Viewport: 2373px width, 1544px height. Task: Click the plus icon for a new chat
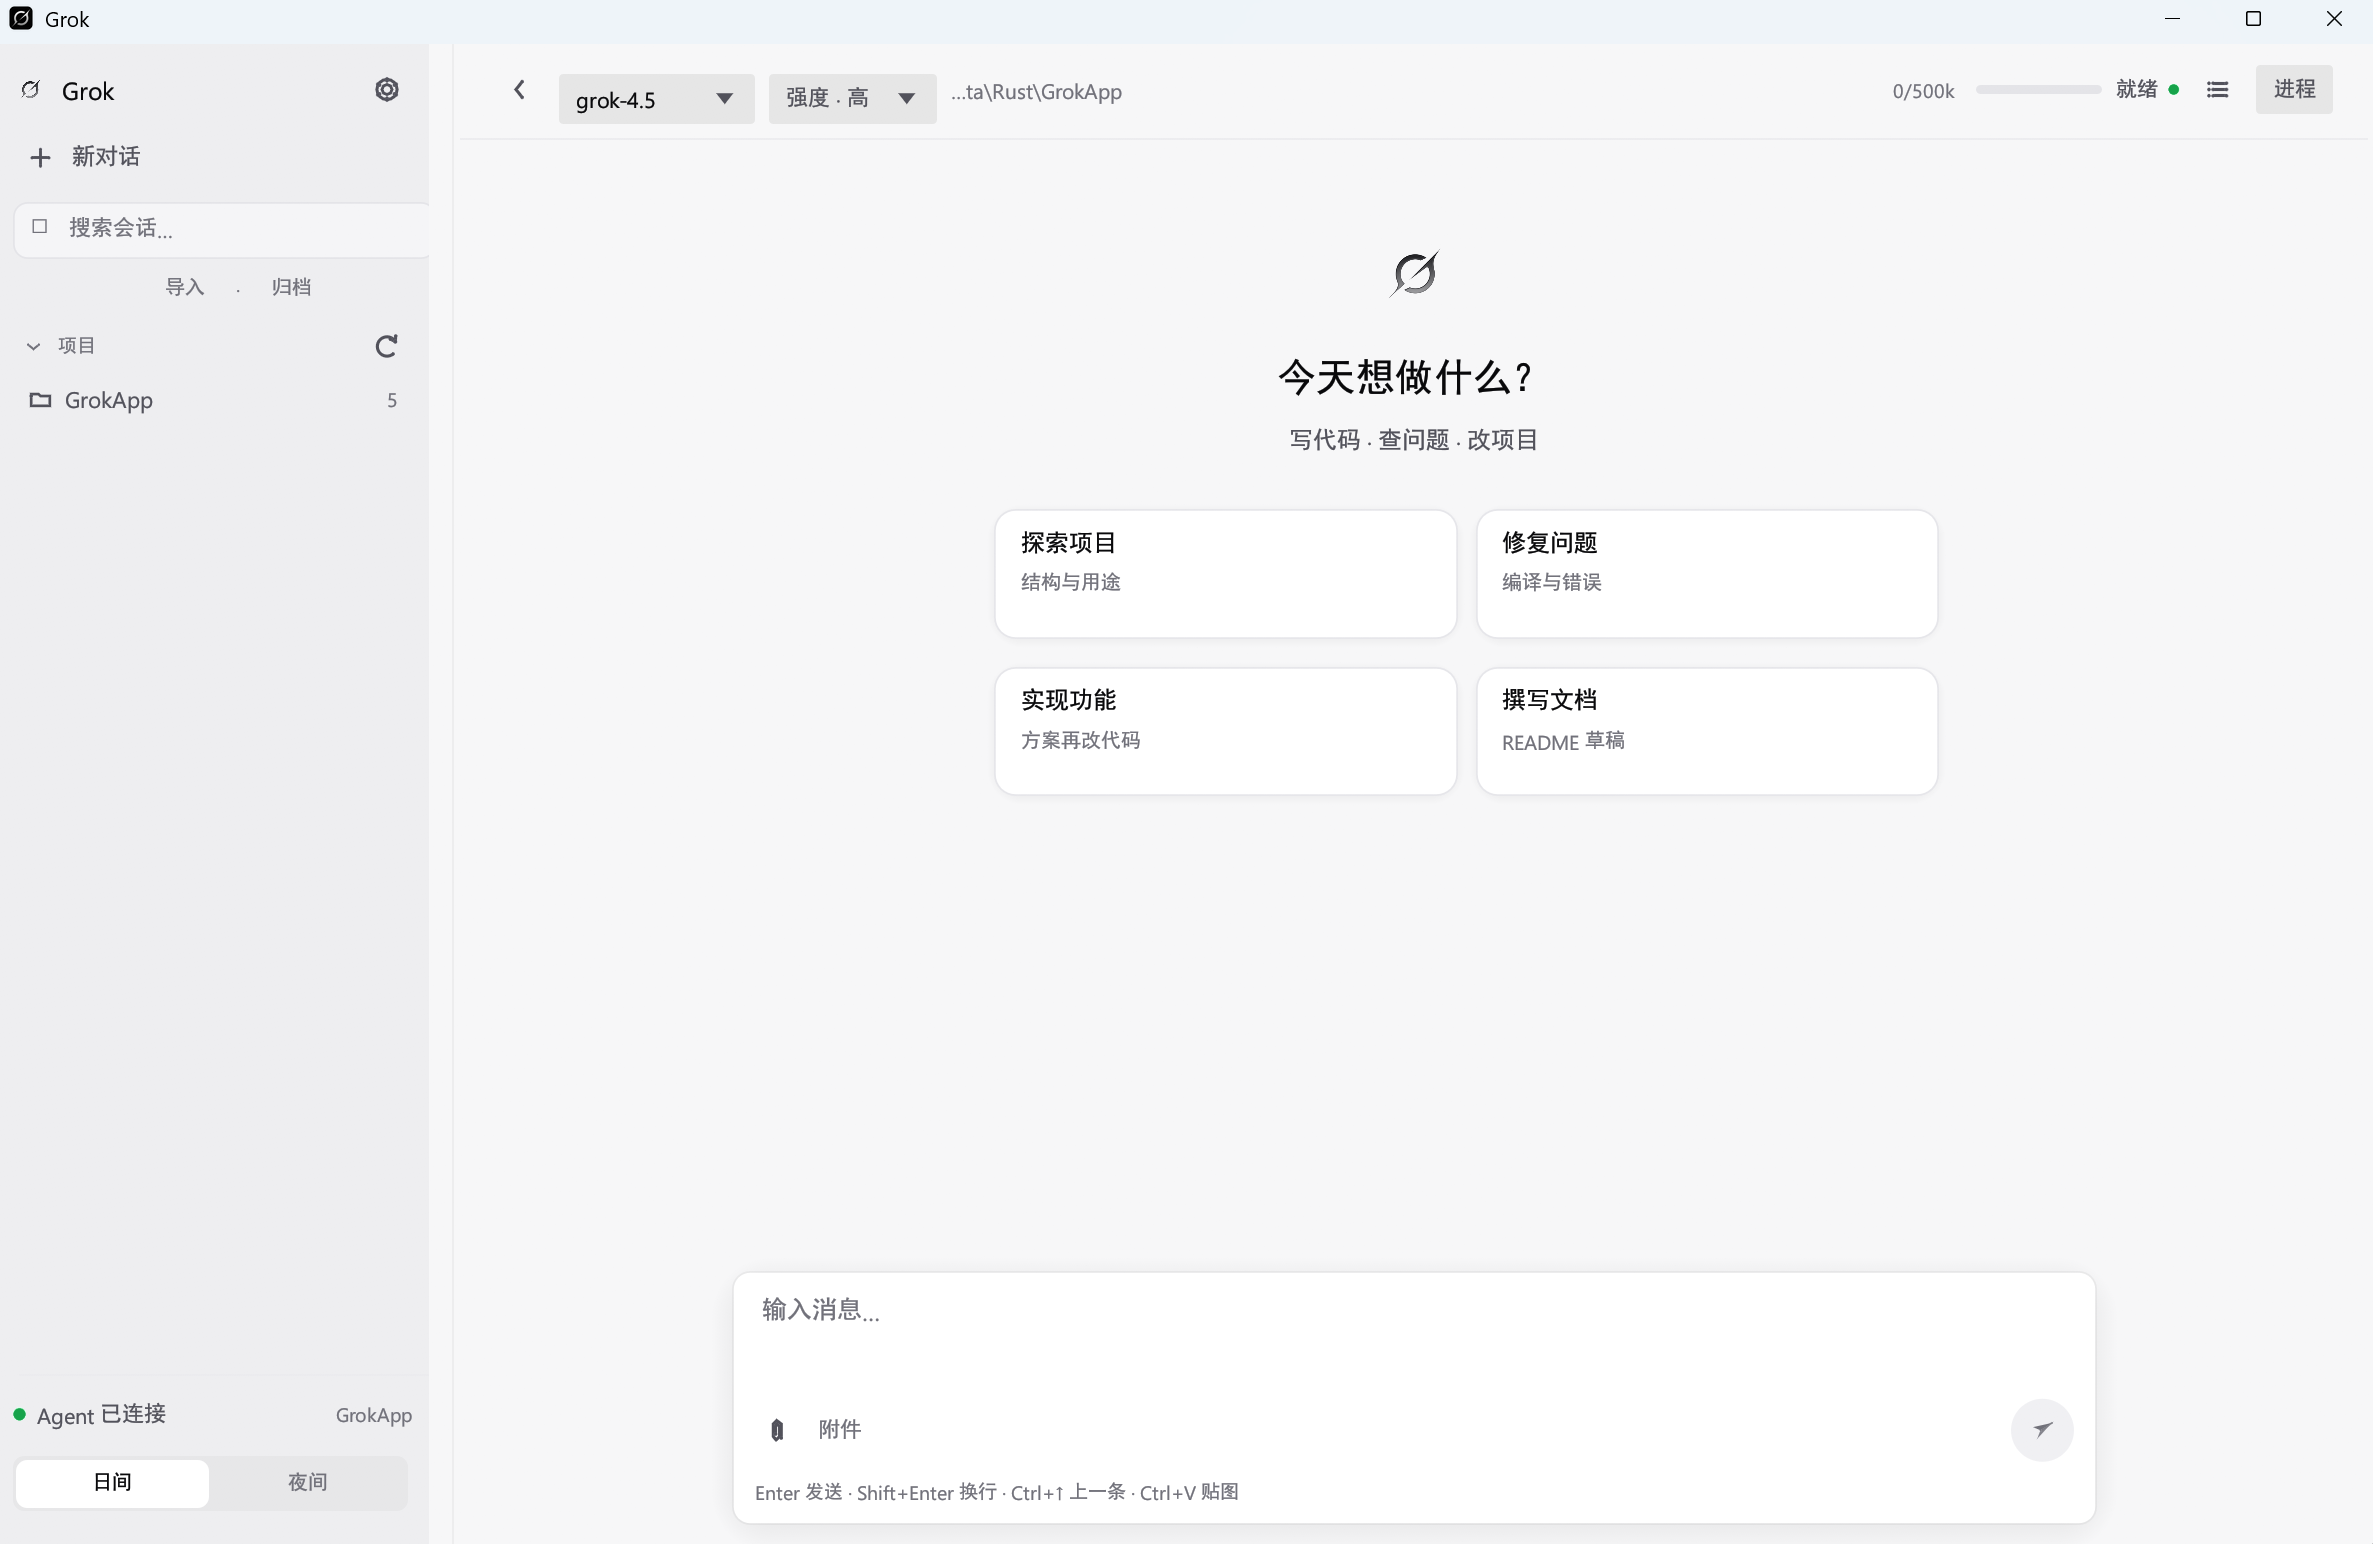40,157
